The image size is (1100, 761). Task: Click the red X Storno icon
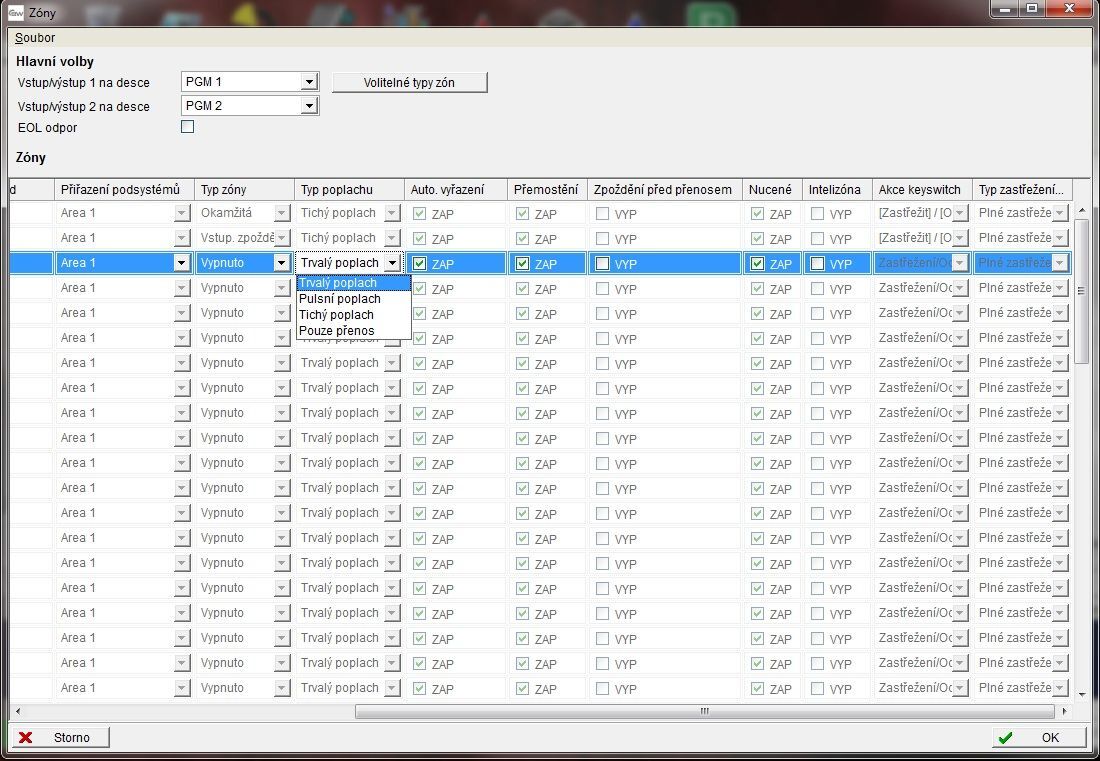pyautogui.click(x=26, y=737)
